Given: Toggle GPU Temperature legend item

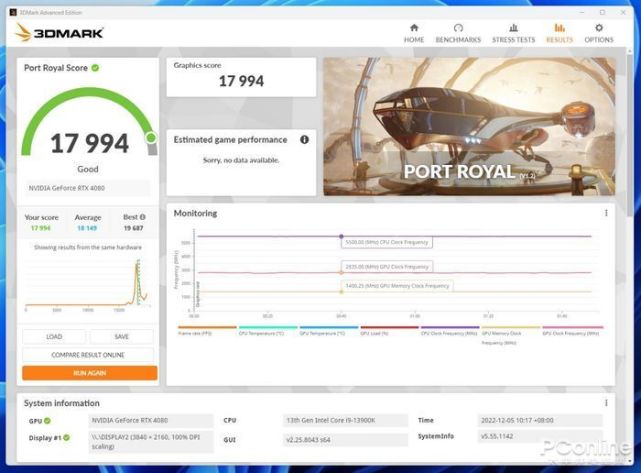Looking at the screenshot, I should pos(329,331).
